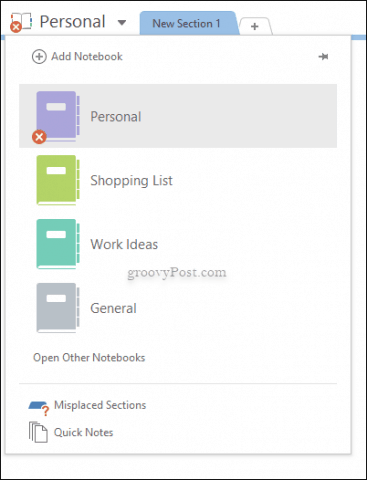Click the Add Notebook plus circle icon
Screen dimensions: 367x480
pyautogui.click(x=39, y=57)
